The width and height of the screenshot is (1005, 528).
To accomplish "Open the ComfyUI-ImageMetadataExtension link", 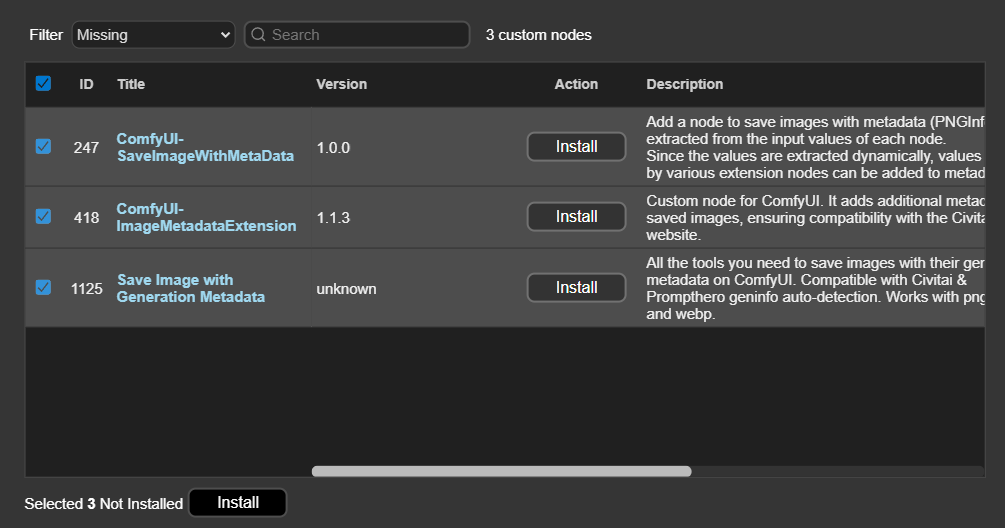I will [206, 217].
